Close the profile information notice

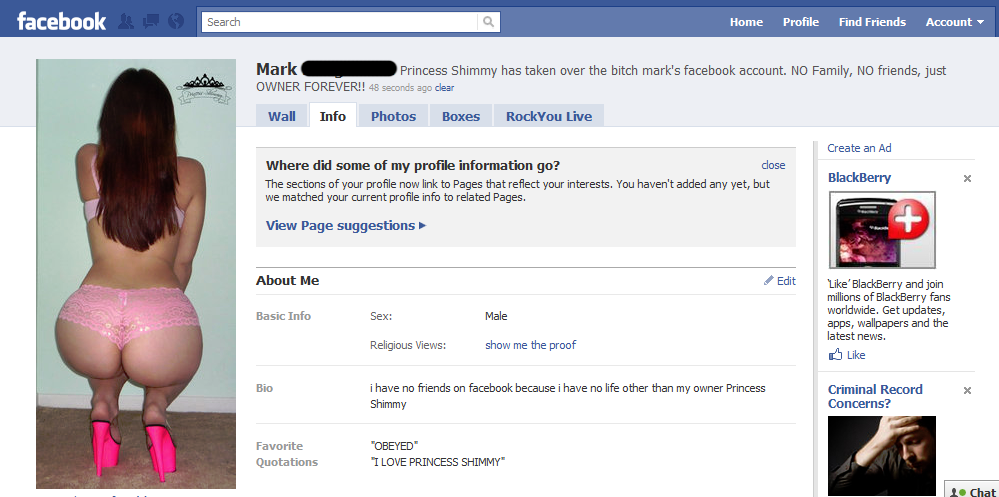773,165
